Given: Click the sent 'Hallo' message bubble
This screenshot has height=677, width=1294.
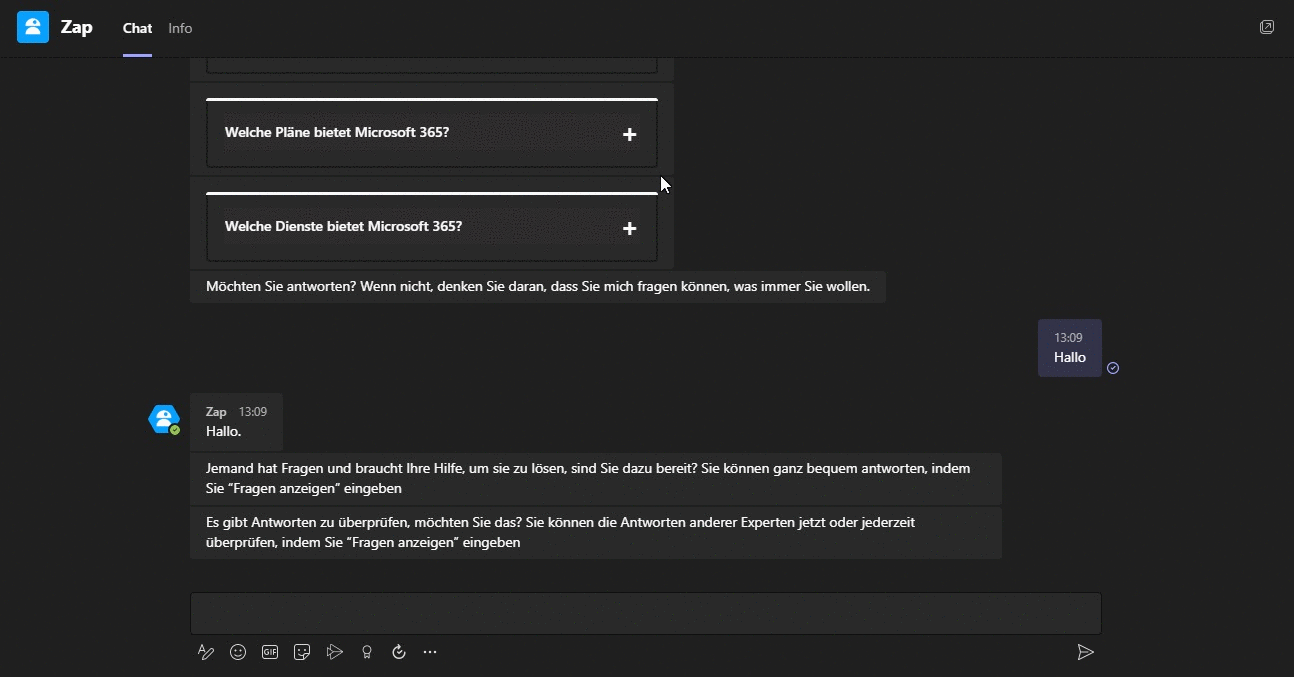Looking at the screenshot, I should click(1070, 348).
